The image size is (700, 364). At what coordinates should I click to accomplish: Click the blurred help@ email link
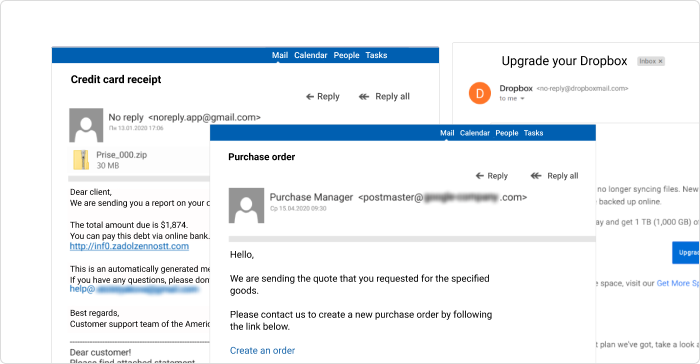(x=134, y=289)
